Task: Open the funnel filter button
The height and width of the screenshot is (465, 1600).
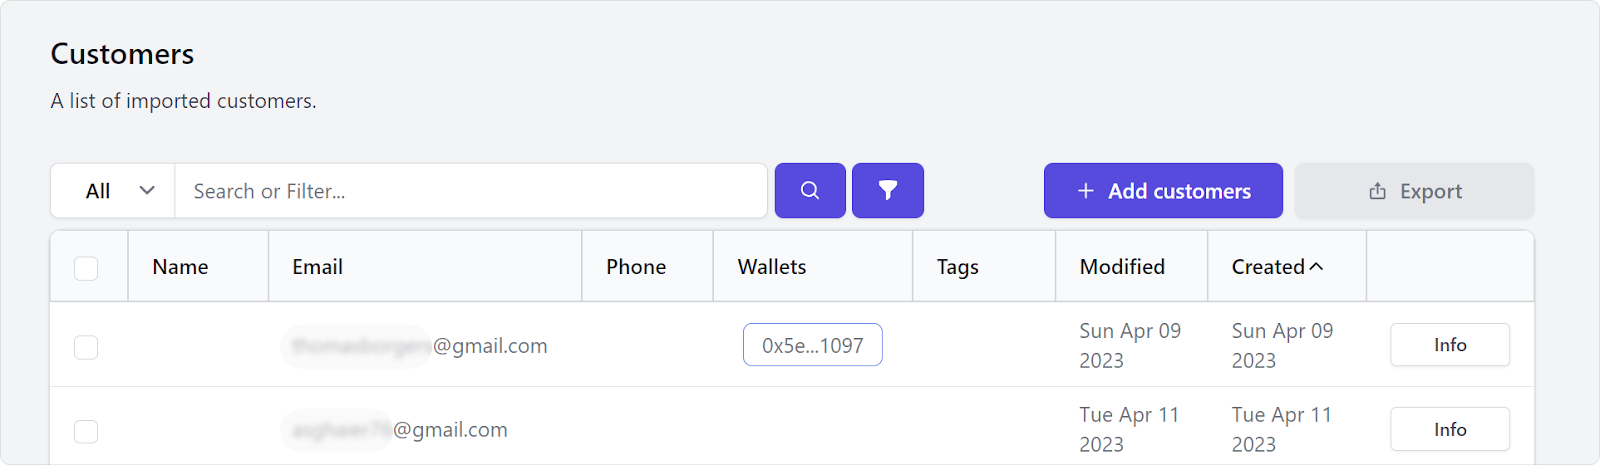Action: (x=887, y=190)
